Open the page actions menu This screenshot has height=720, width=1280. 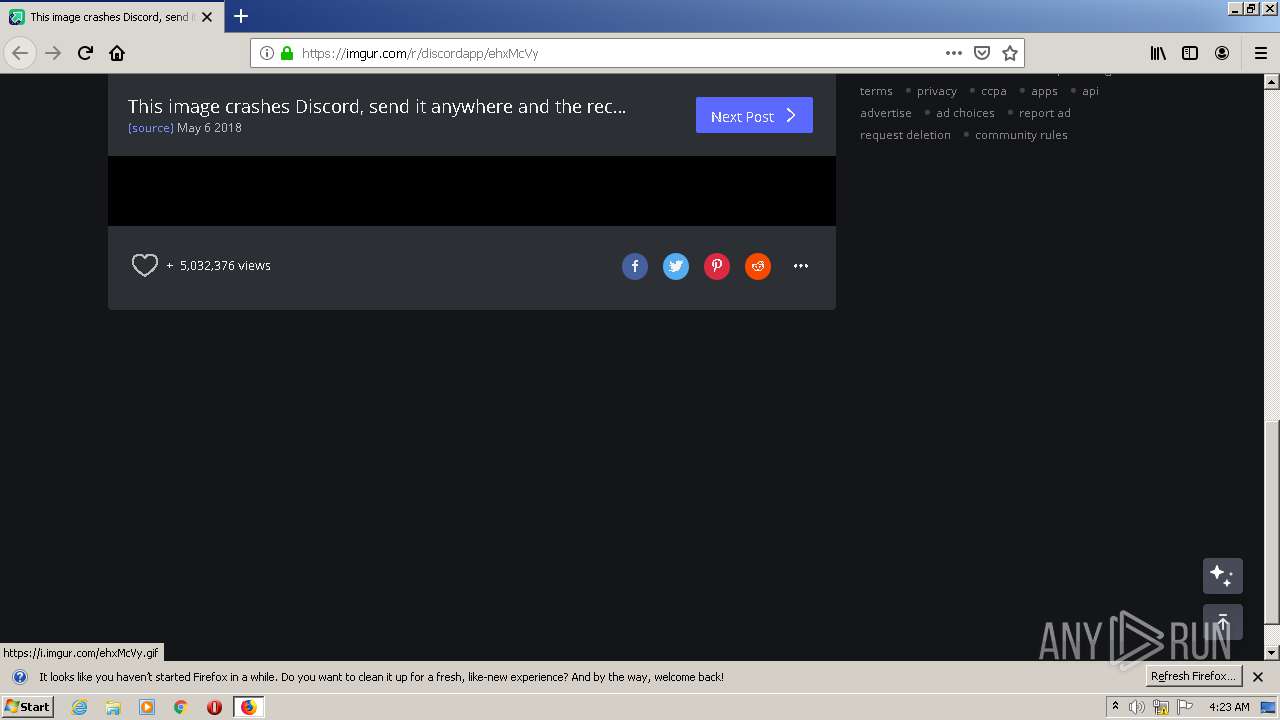(x=954, y=53)
